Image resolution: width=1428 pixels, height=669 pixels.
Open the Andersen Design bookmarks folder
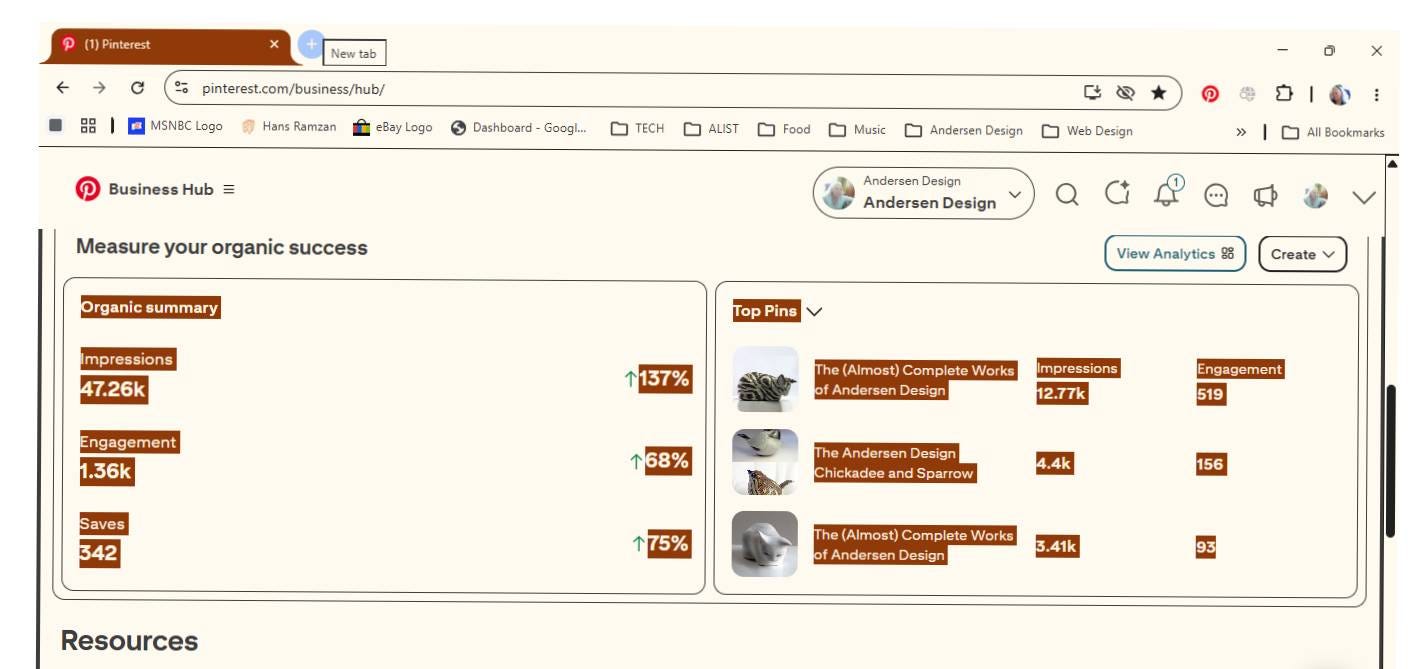pos(964,130)
